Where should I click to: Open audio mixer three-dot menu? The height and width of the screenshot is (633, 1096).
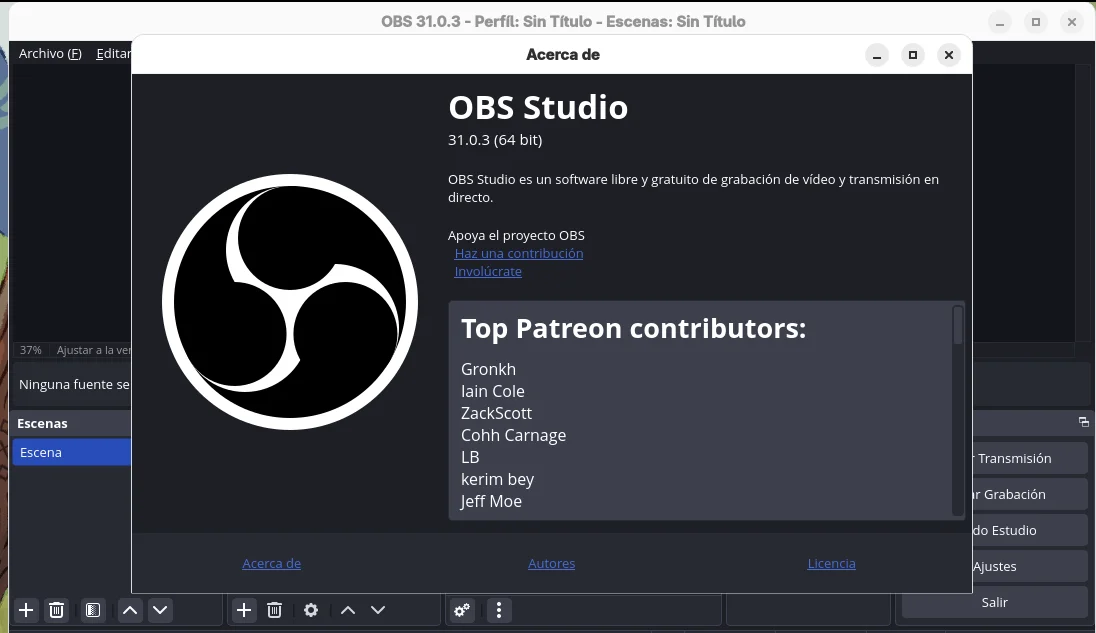point(499,610)
